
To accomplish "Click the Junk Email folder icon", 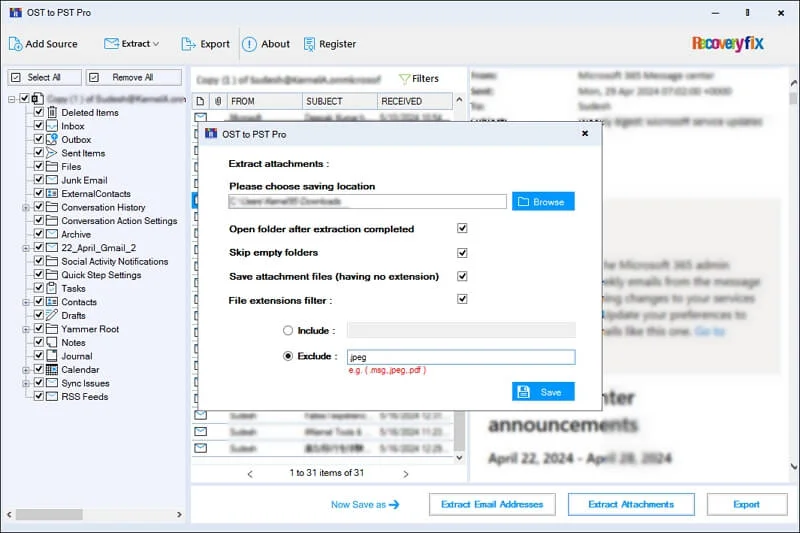I will (52, 180).
